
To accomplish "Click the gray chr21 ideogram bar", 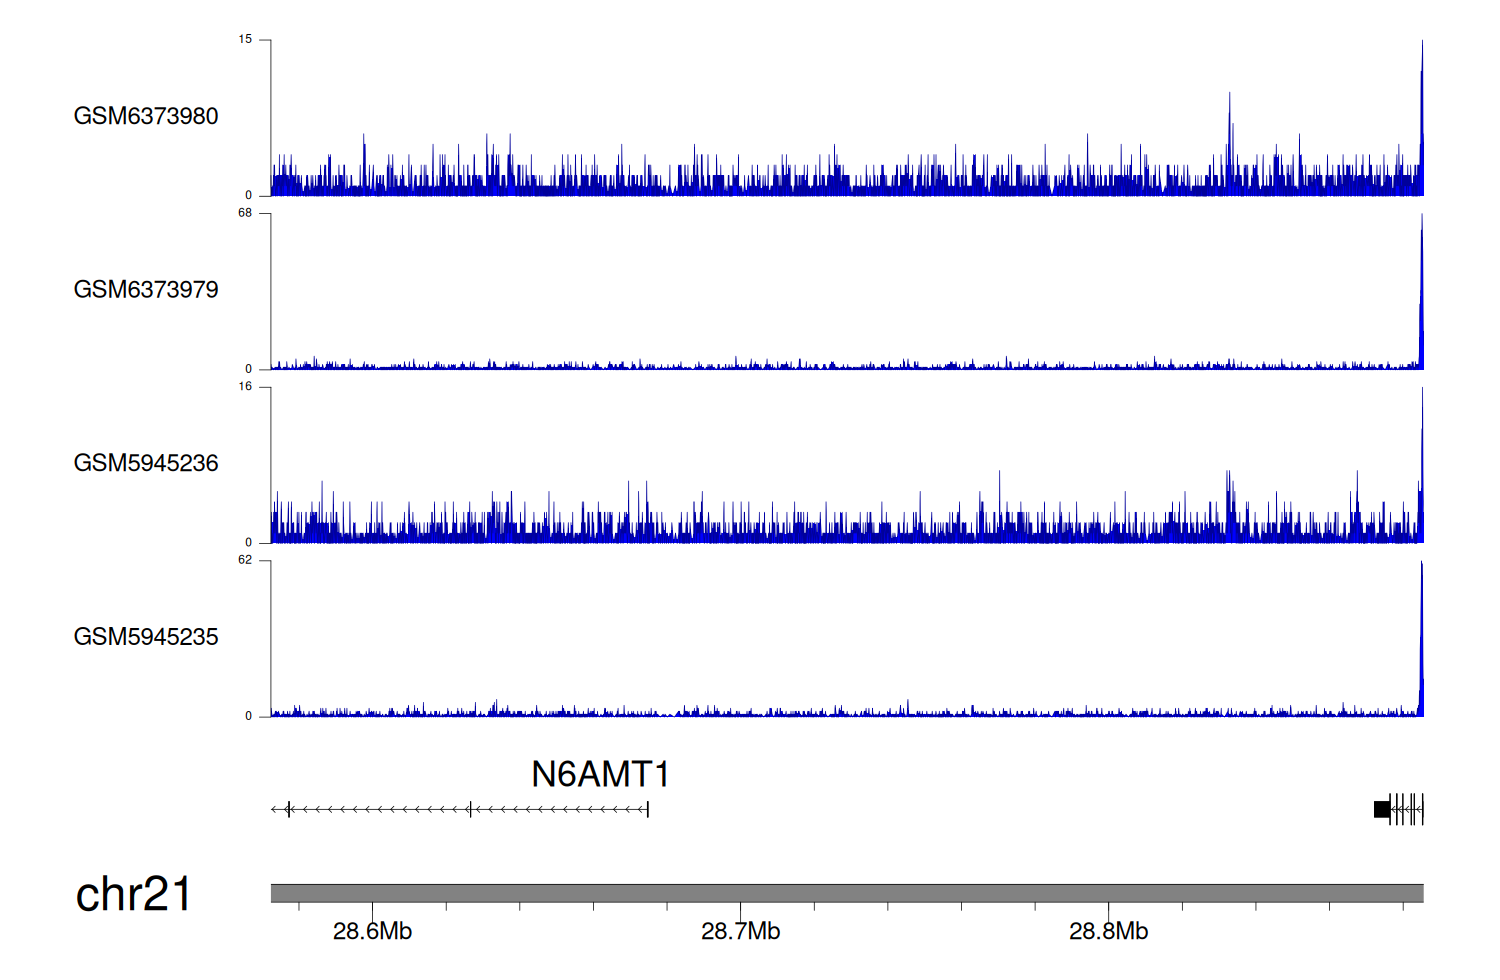I will [846, 893].
